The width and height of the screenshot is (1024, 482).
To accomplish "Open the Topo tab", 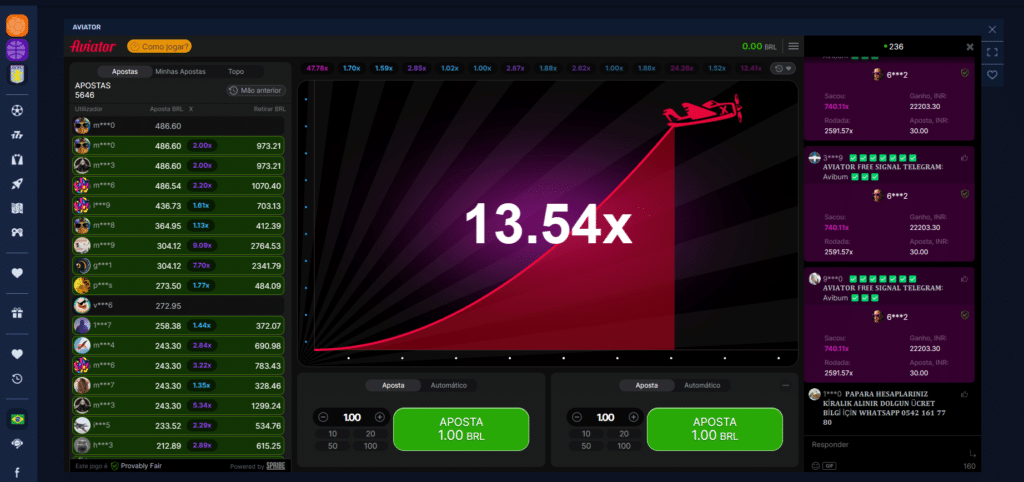I will click(x=235, y=72).
